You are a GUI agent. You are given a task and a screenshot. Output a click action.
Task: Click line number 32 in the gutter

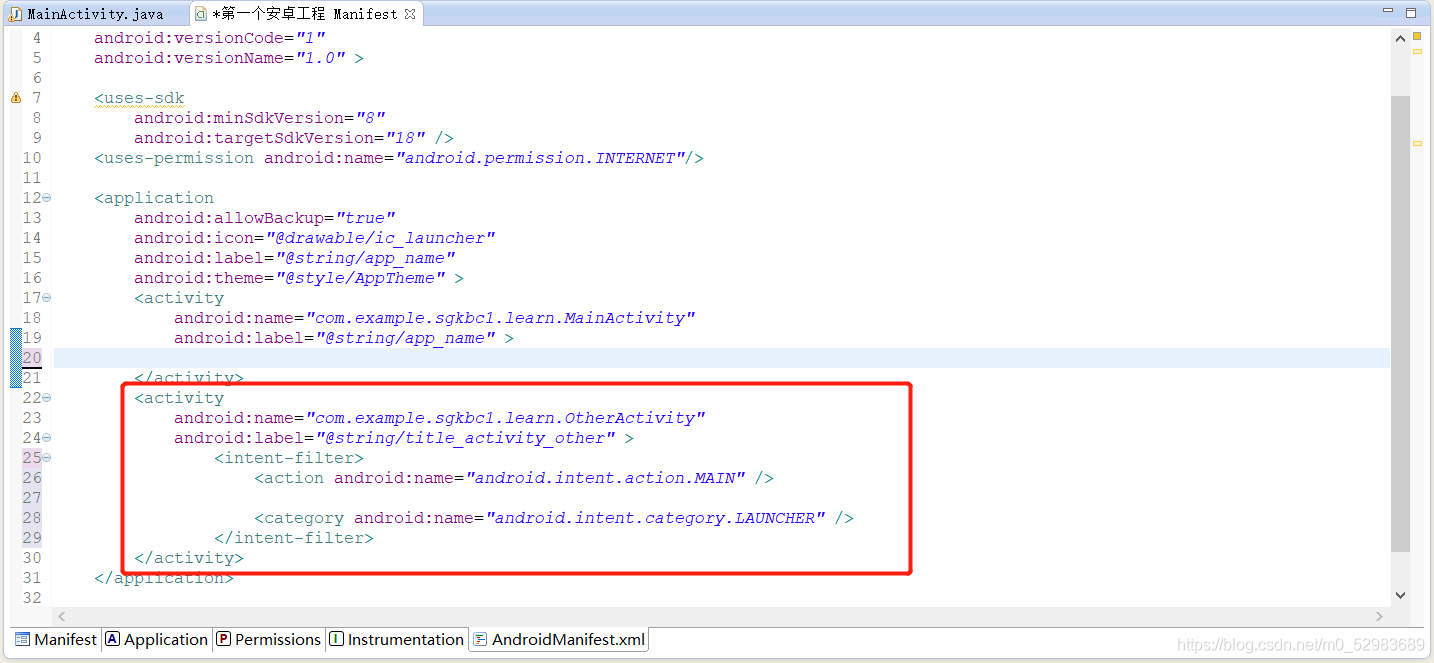click(32, 598)
